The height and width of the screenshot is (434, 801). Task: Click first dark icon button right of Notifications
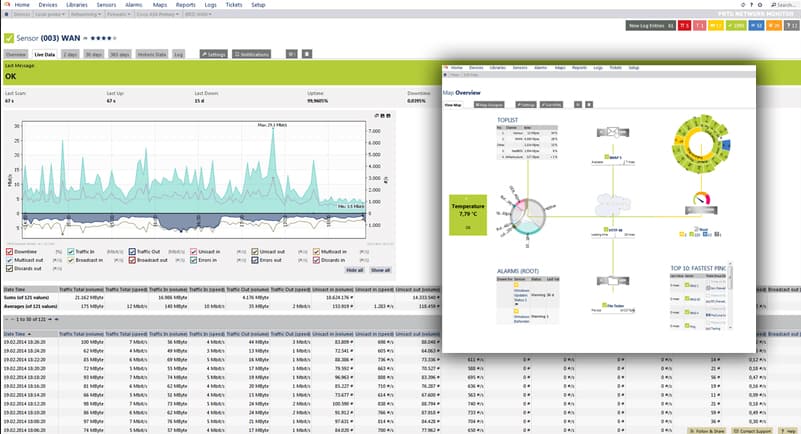click(x=292, y=54)
